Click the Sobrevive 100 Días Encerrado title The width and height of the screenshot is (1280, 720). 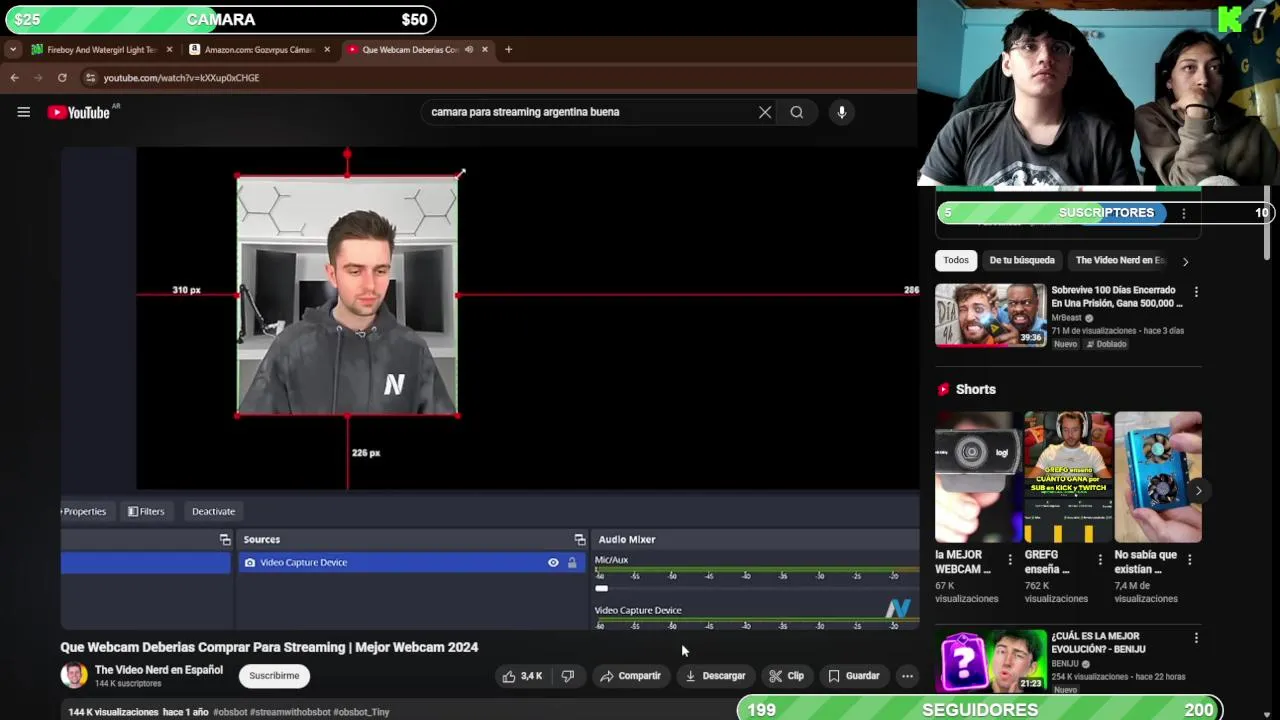pos(1117,297)
